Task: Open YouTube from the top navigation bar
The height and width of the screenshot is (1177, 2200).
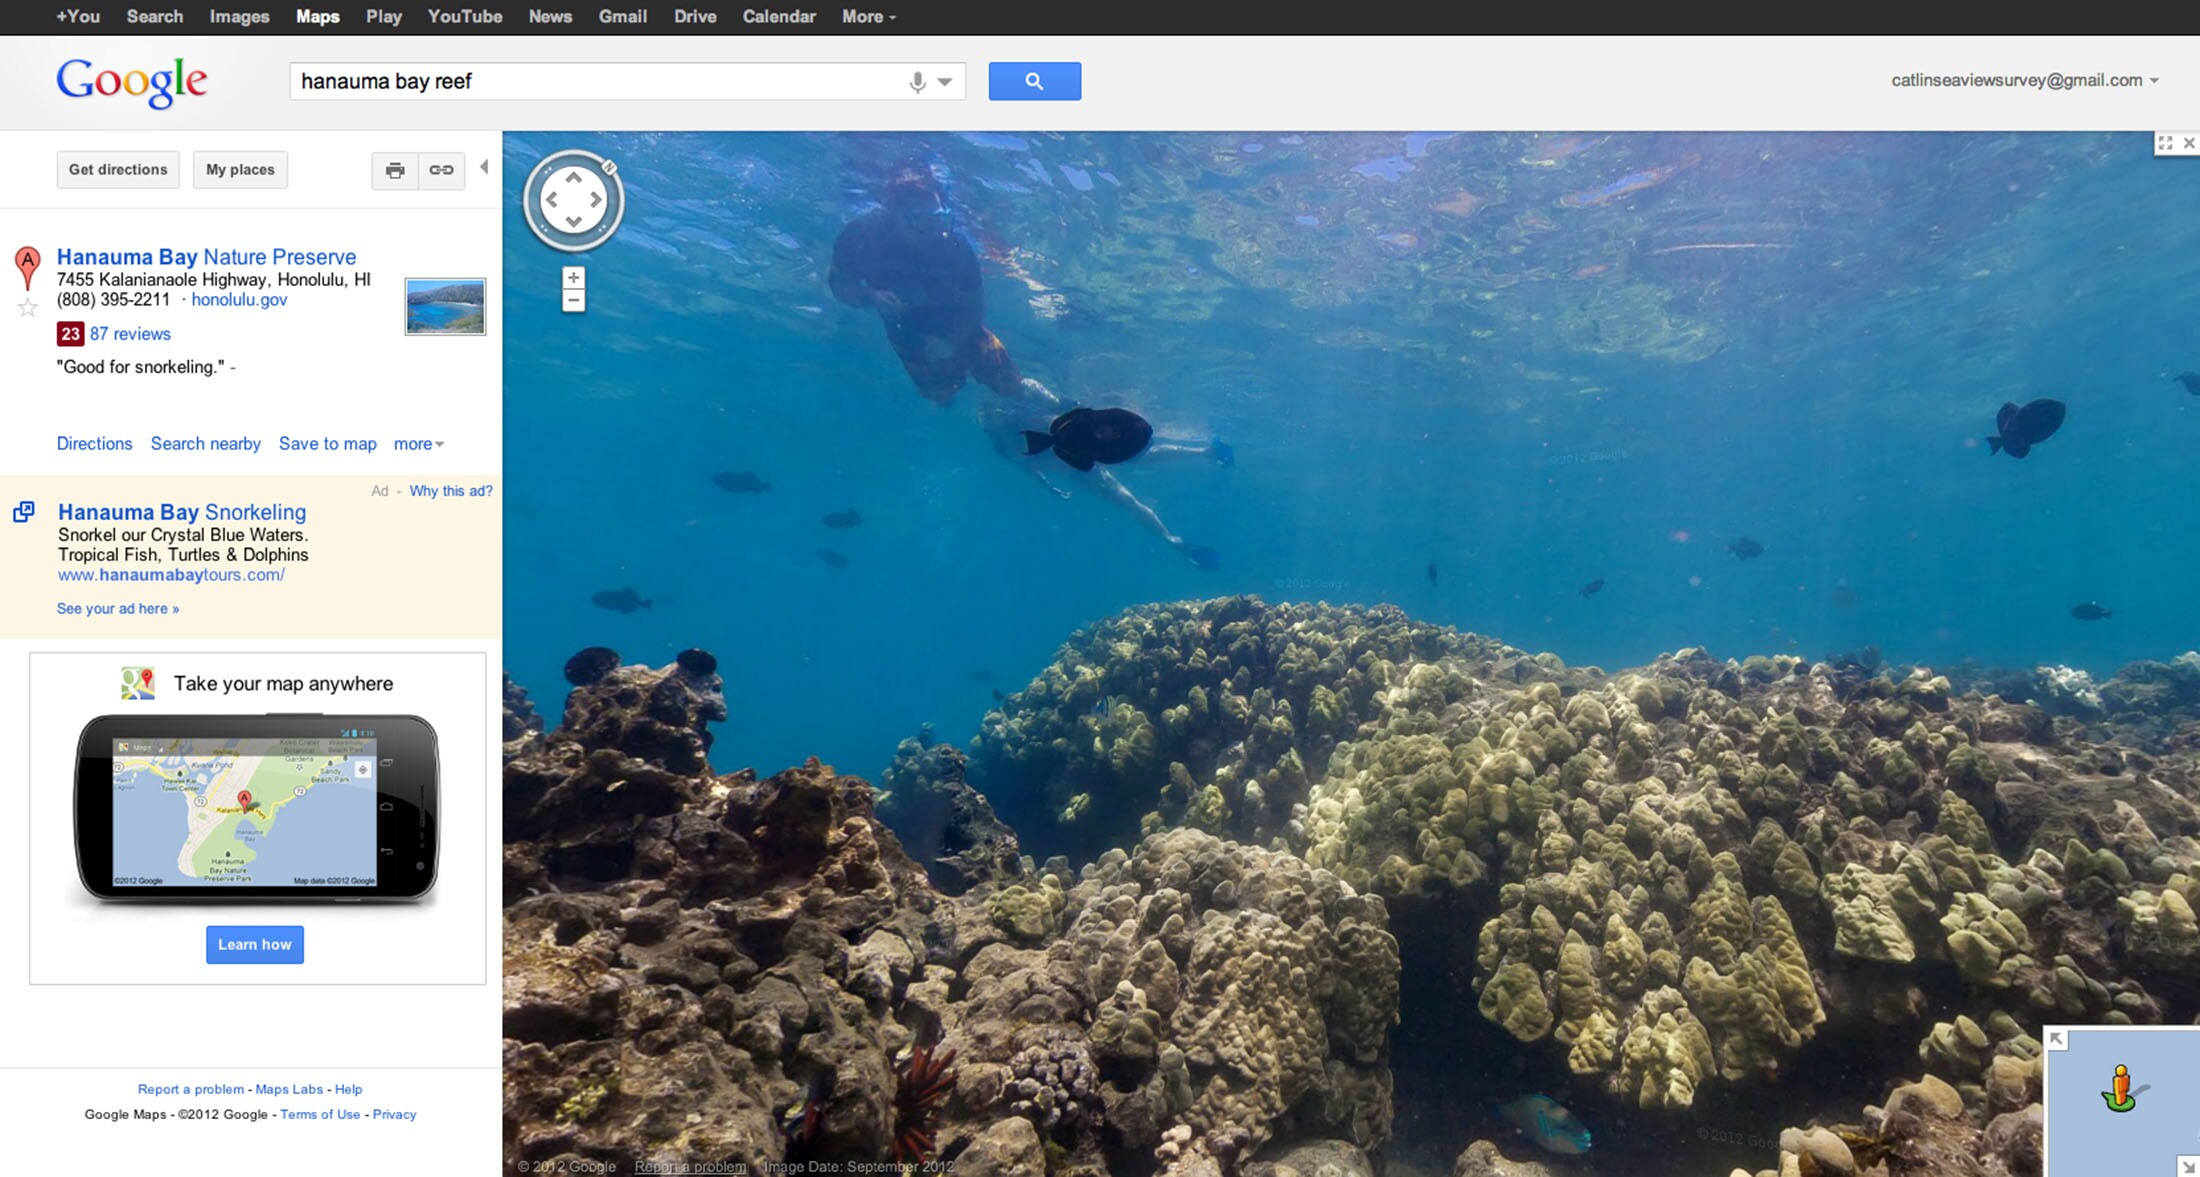Action: 463,16
